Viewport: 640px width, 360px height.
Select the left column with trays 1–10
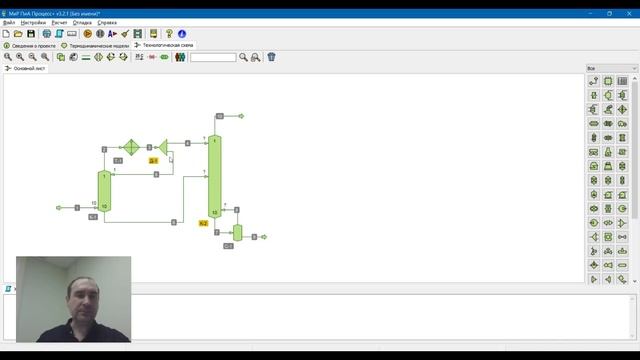(104, 191)
